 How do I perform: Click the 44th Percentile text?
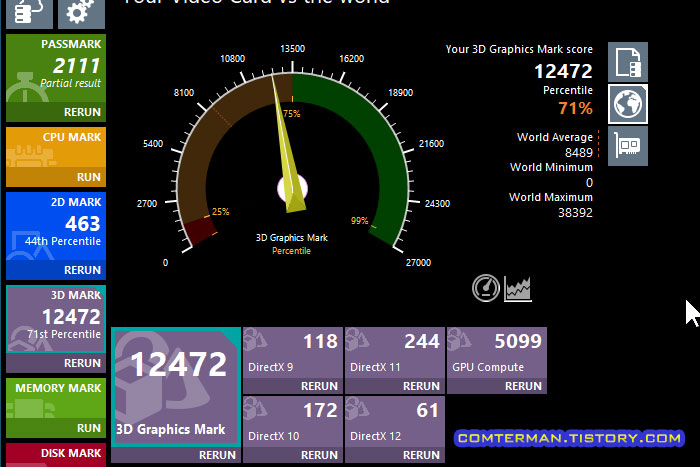[x=63, y=241]
